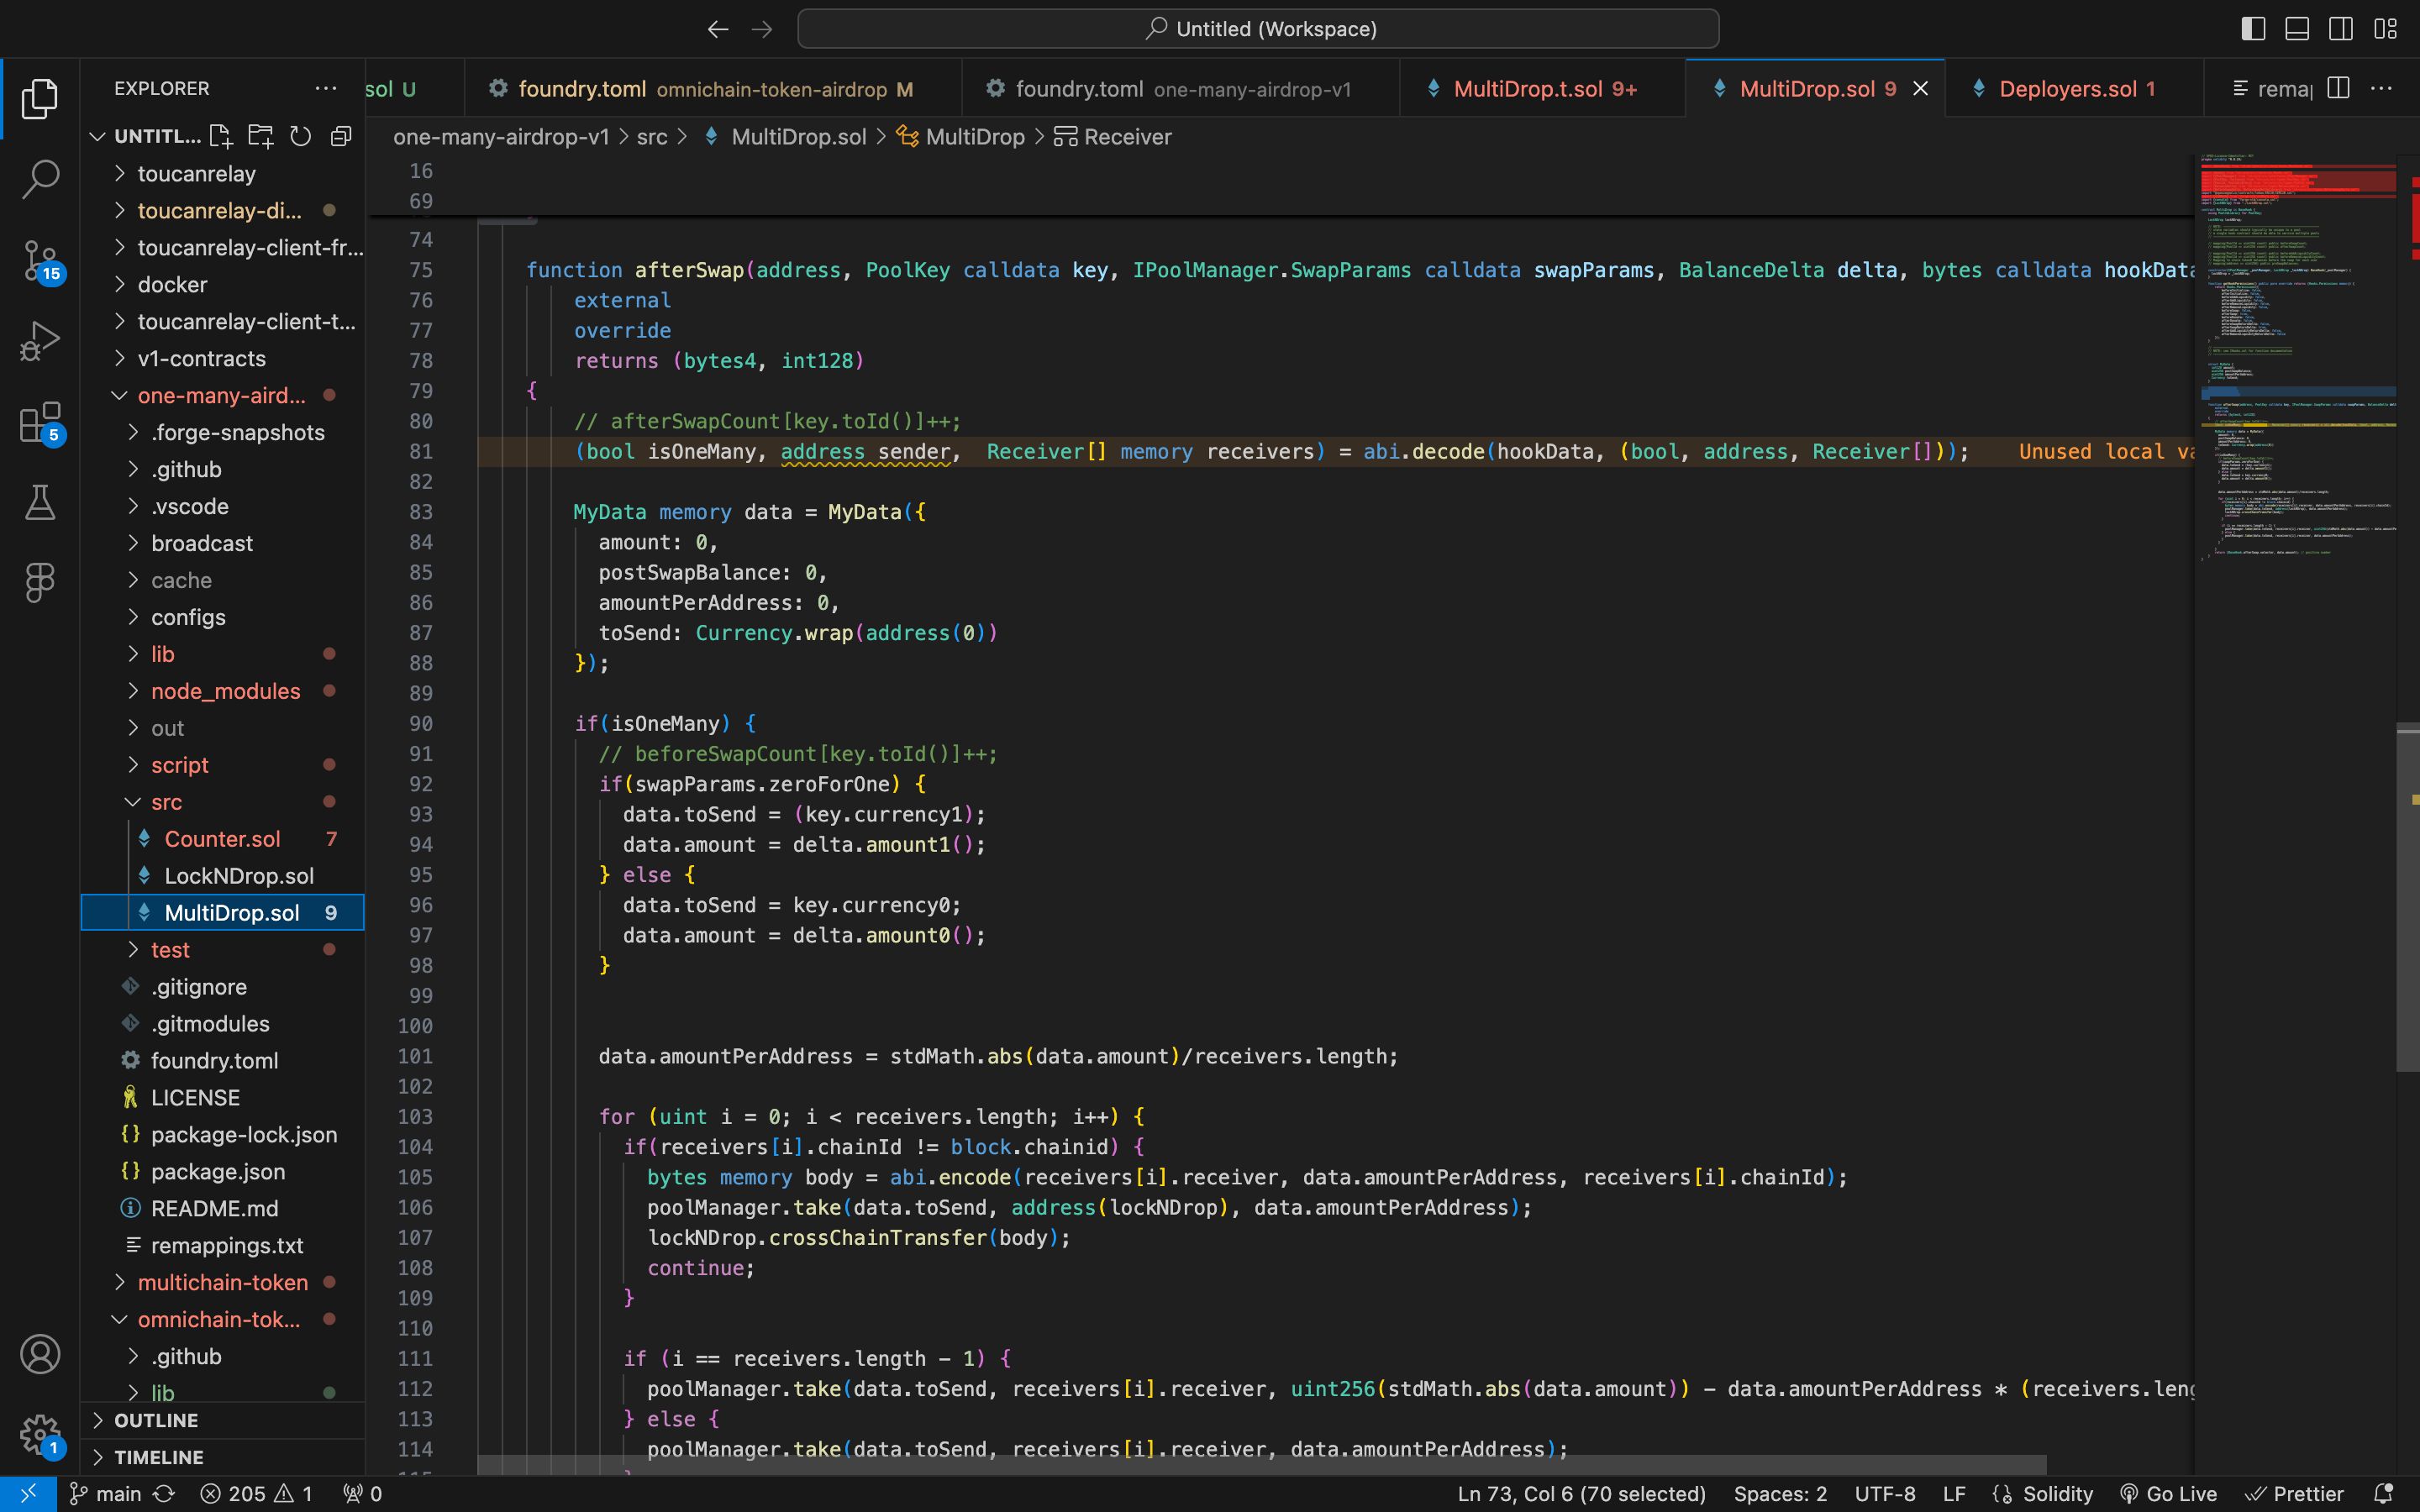Open Source Control view with 15 changes

click(x=40, y=260)
